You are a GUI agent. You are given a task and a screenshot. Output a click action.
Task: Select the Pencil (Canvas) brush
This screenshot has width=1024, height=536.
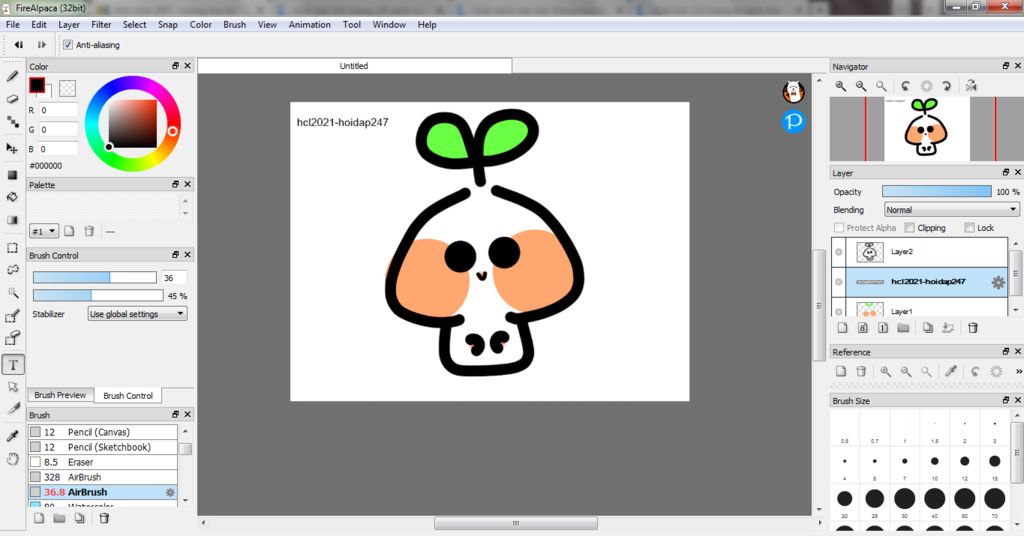[x=103, y=432]
